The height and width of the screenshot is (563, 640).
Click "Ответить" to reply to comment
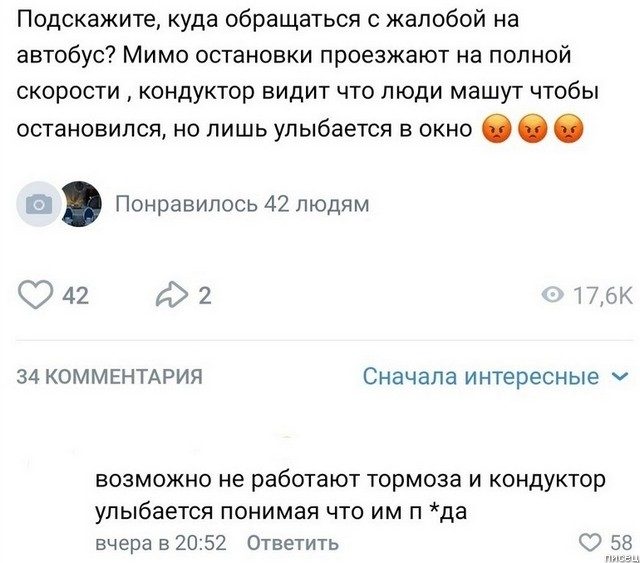[x=292, y=543]
